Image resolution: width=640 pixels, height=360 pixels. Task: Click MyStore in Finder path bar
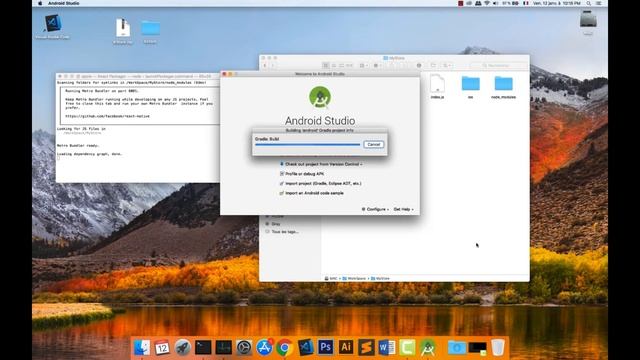[x=380, y=278]
